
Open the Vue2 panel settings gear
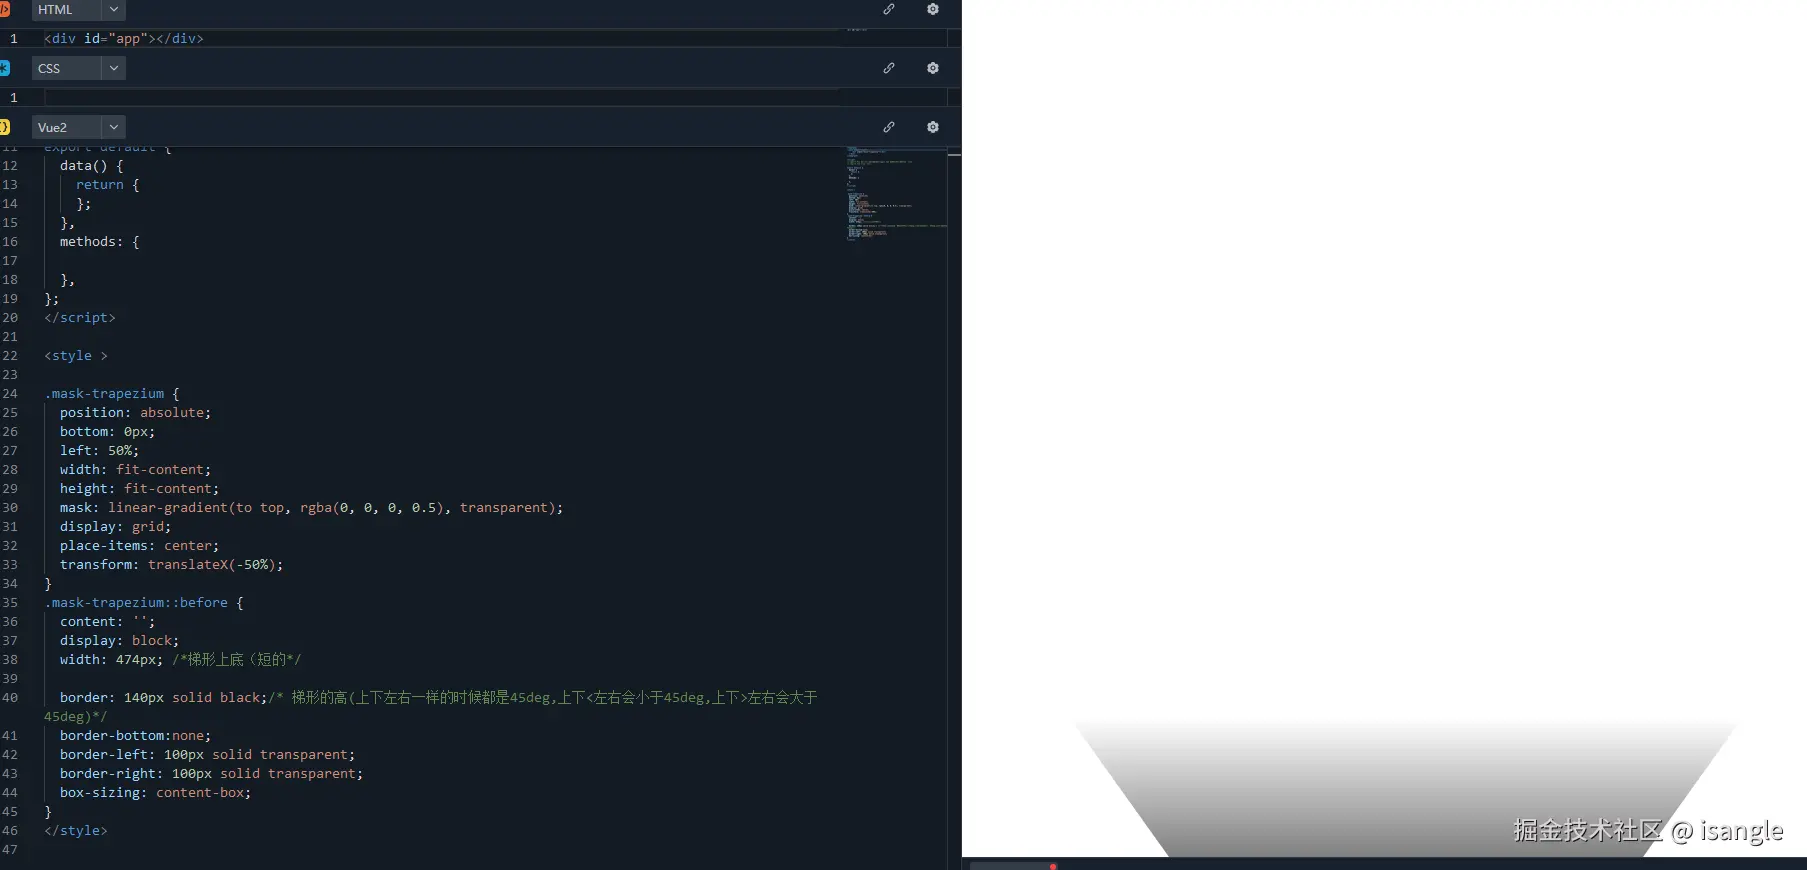(x=933, y=127)
